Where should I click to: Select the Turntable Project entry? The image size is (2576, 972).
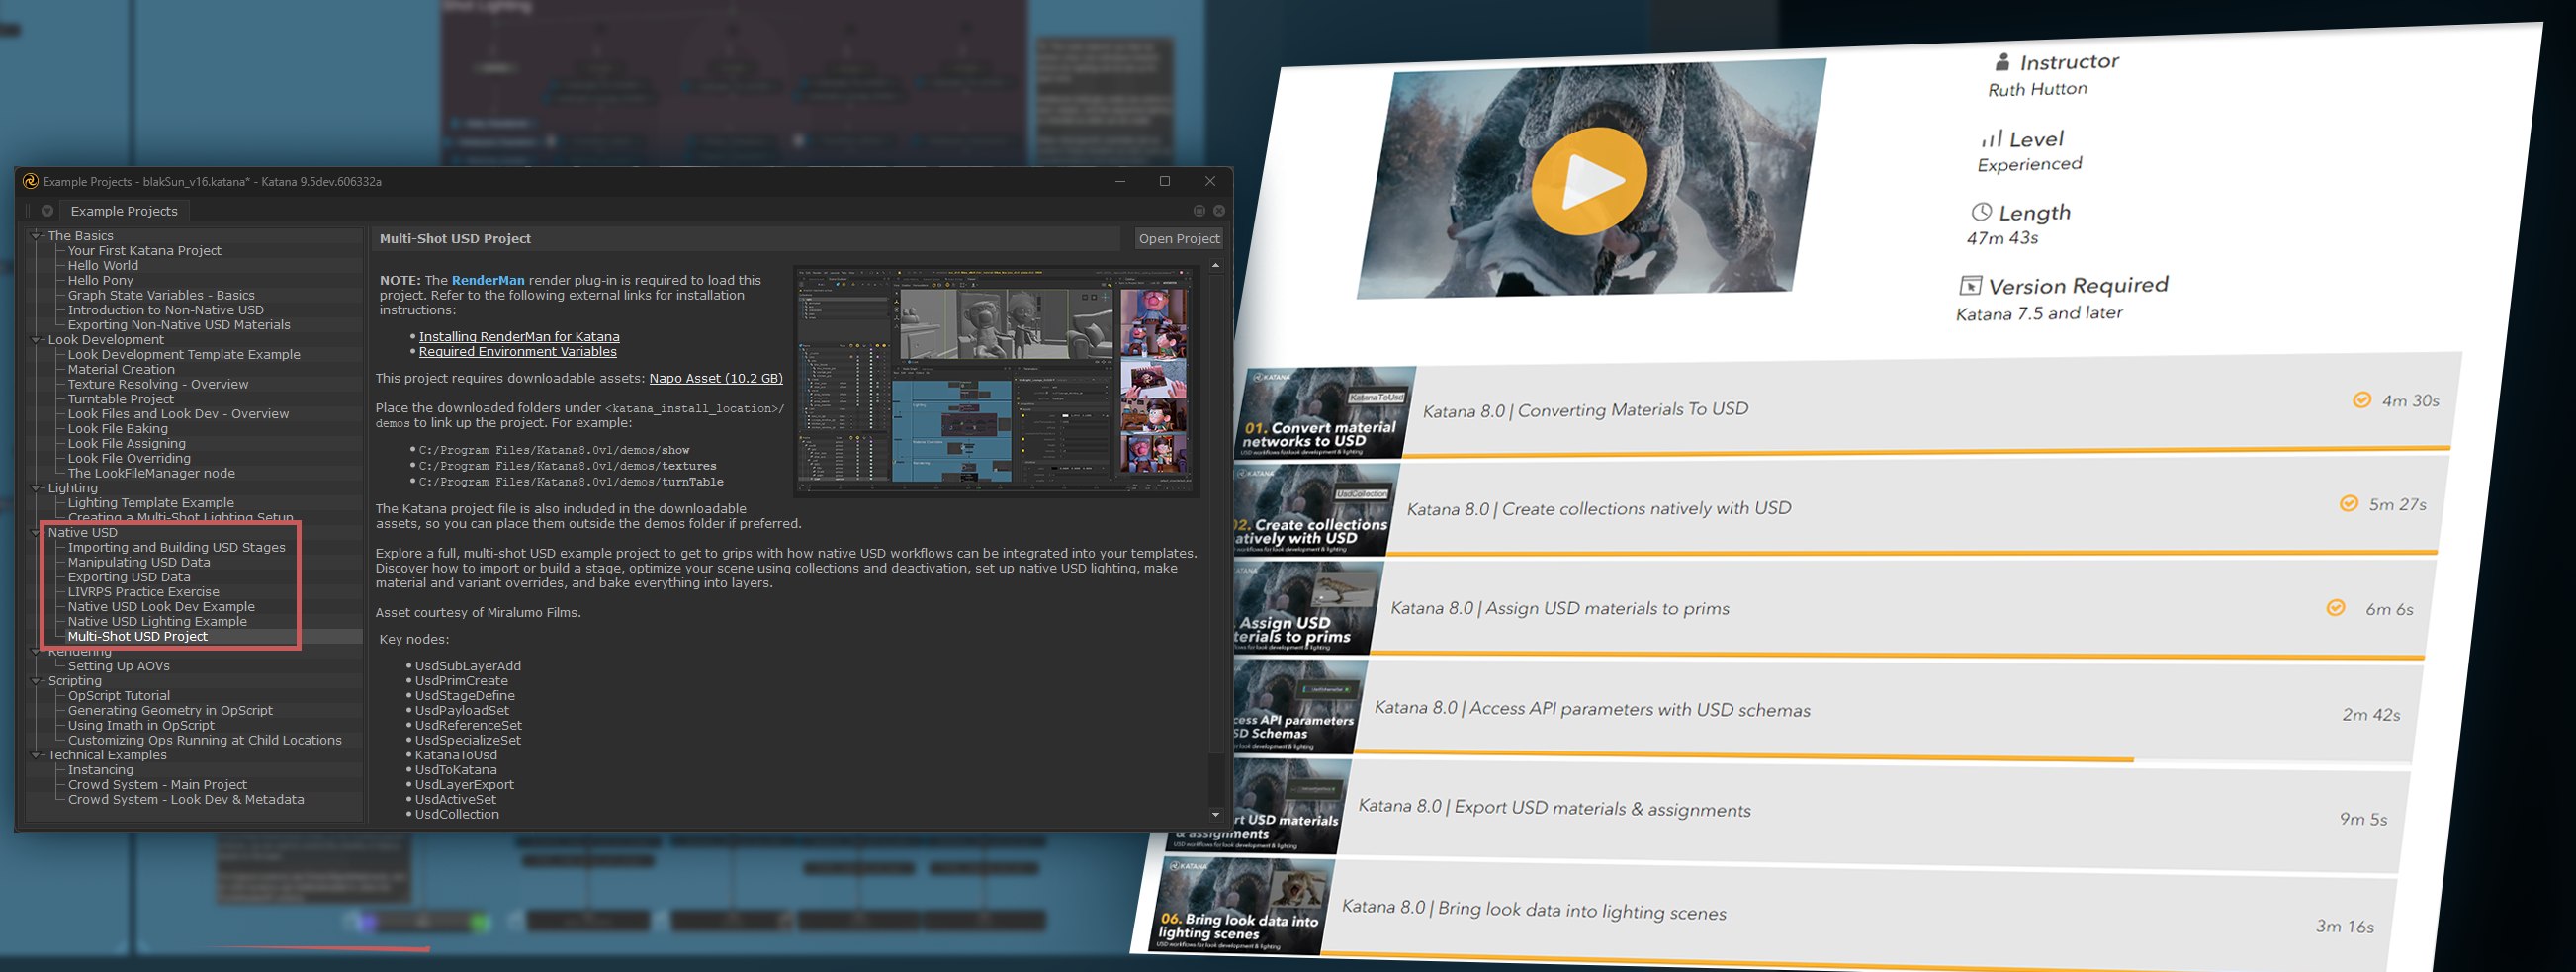pos(121,399)
